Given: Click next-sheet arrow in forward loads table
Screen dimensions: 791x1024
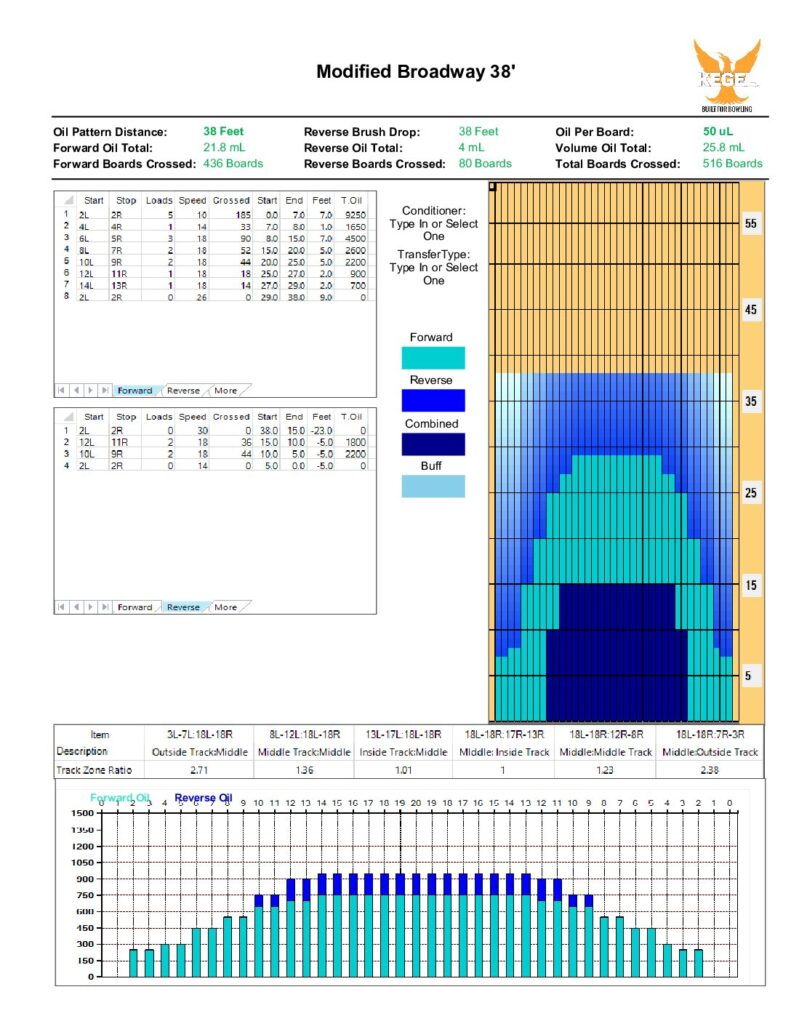Looking at the screenshot, I should coord(90,391).
